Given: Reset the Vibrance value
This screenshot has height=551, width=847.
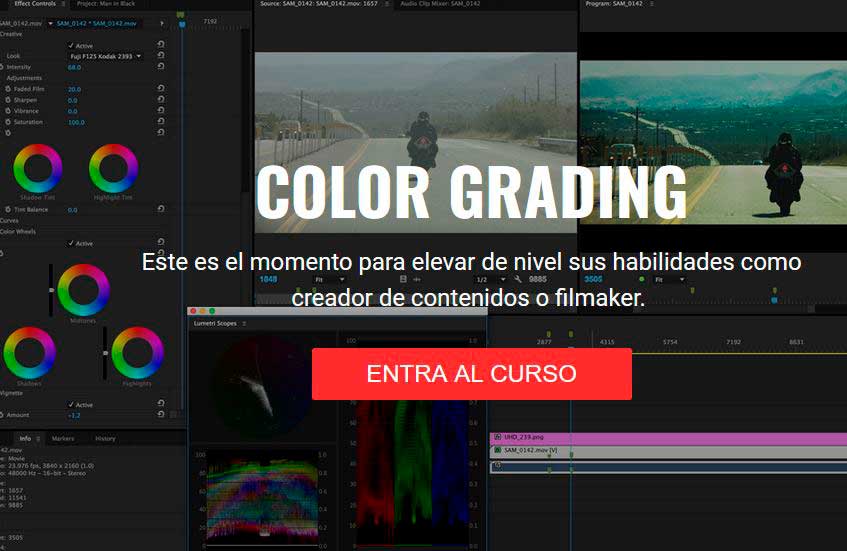Looking at the screenshot, I should (x=161, y=110).
